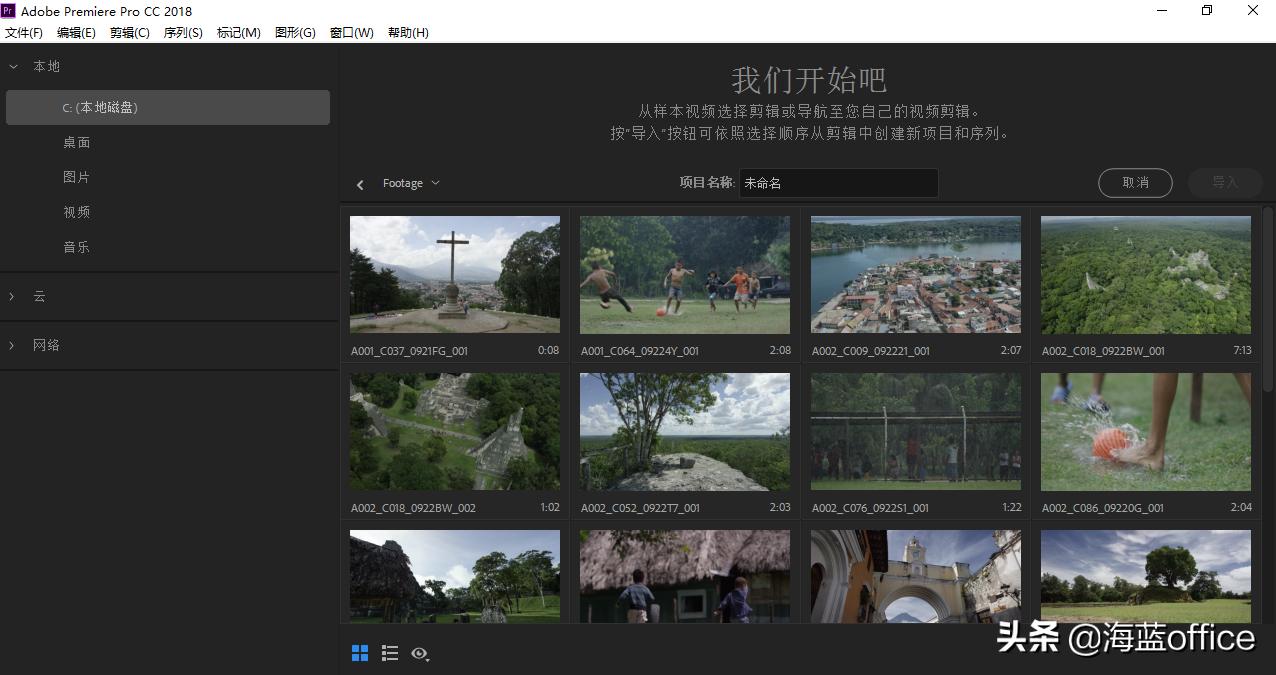Switch to list view icon
This screenshot has width=1276, height=675.
pyautogui.click(x=390, y=653)
